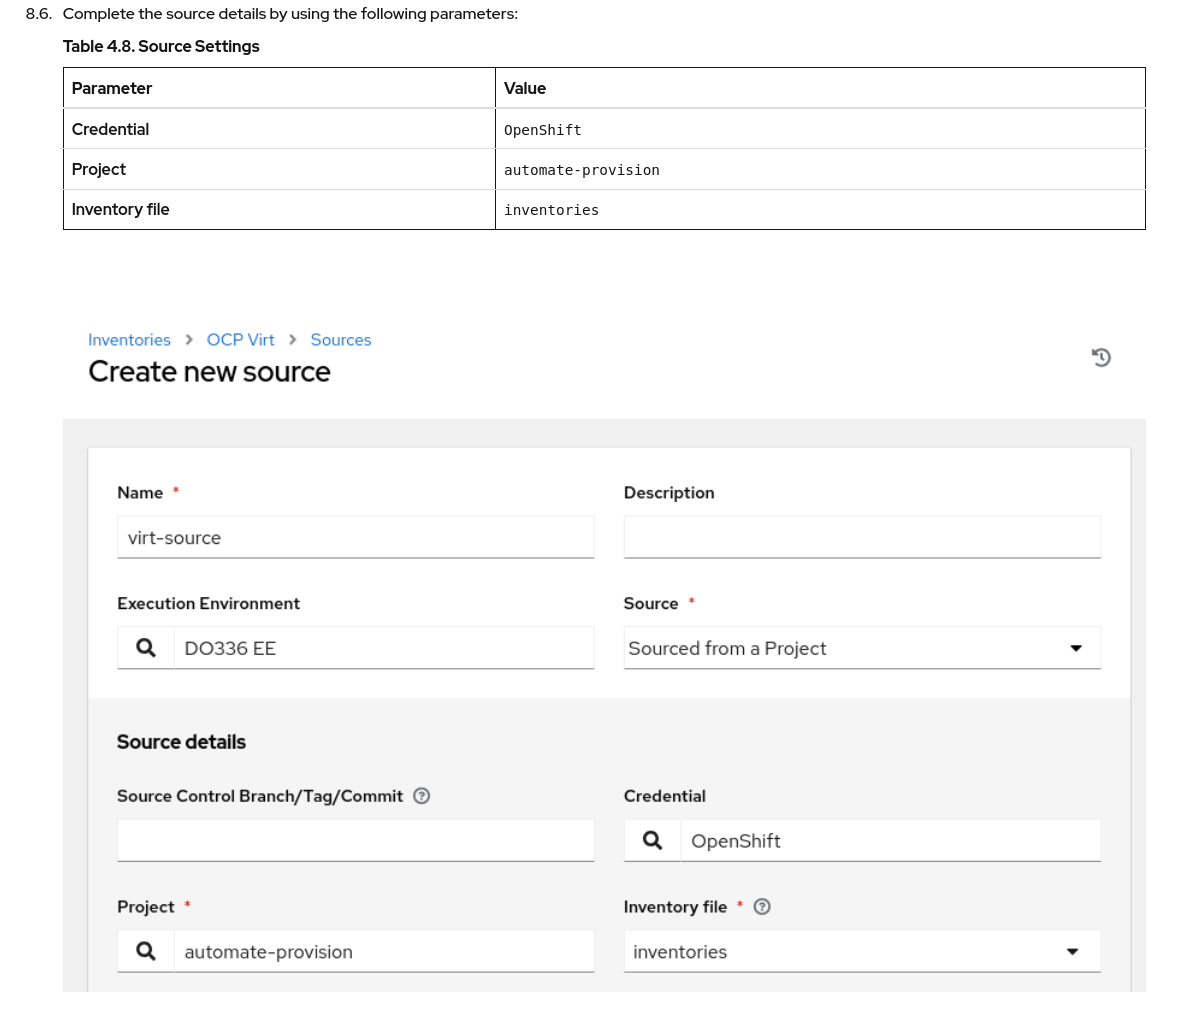The image size is (1204, 1016).
Task: Show help for Source Control Branch/Tag/Commit
Action: [x=422, y=796]
